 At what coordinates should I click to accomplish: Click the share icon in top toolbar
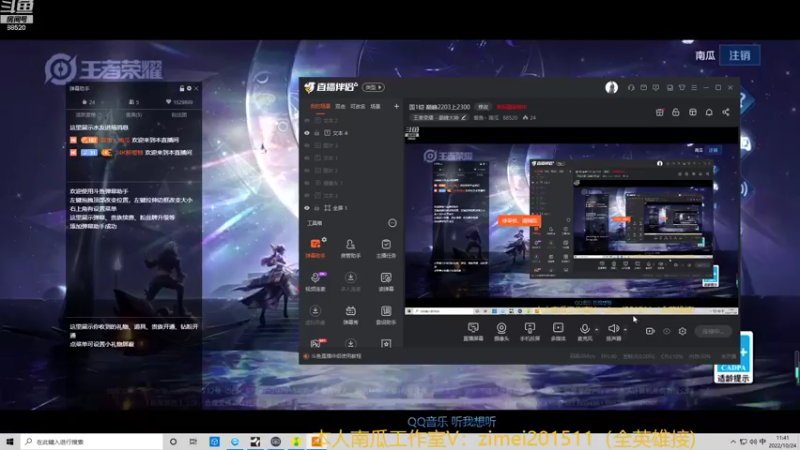click(x=726, y=112)
